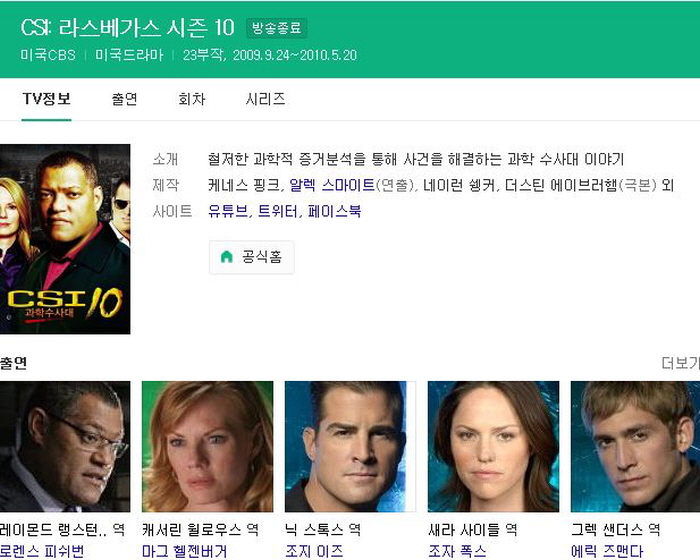Image resolution: width=700 pixels, height=560 pixels.
Task: Click the 방송종료 status badge
Action: pyautogui.click(x=277, y=28)
